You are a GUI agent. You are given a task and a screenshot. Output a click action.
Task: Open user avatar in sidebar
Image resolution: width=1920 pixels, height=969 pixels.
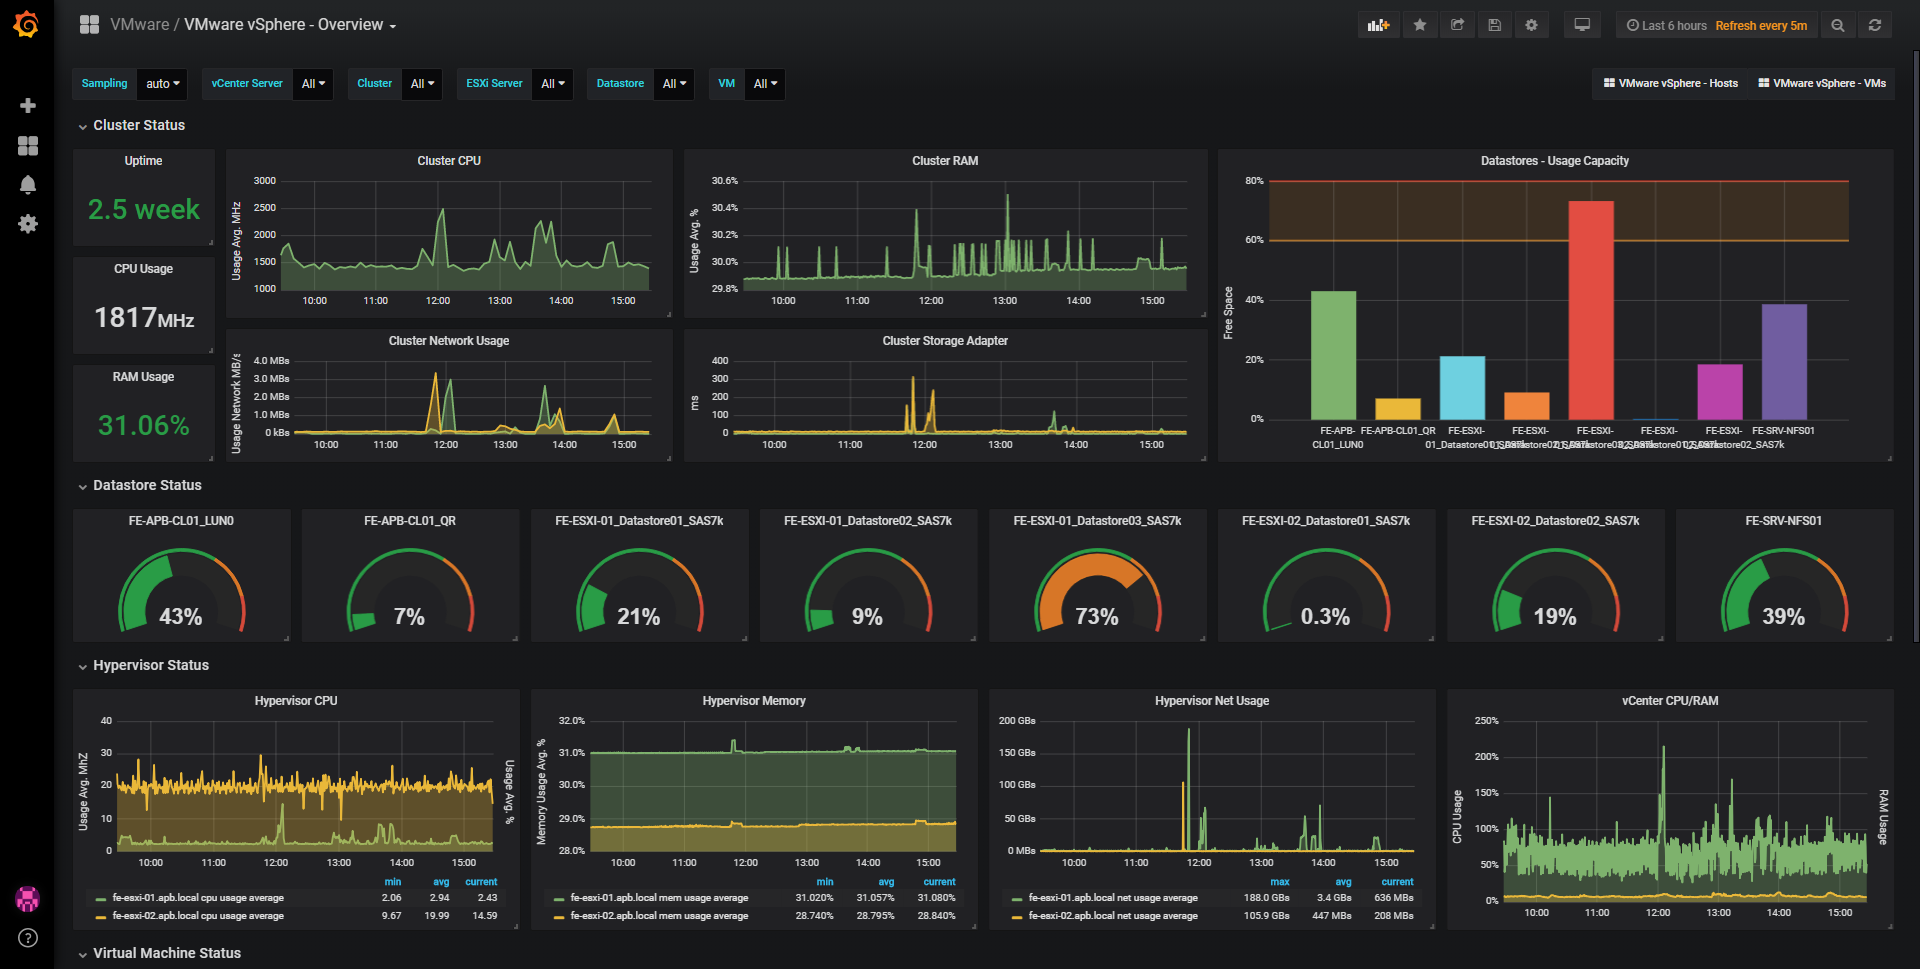pyautogui.click(x=28, y=899)
